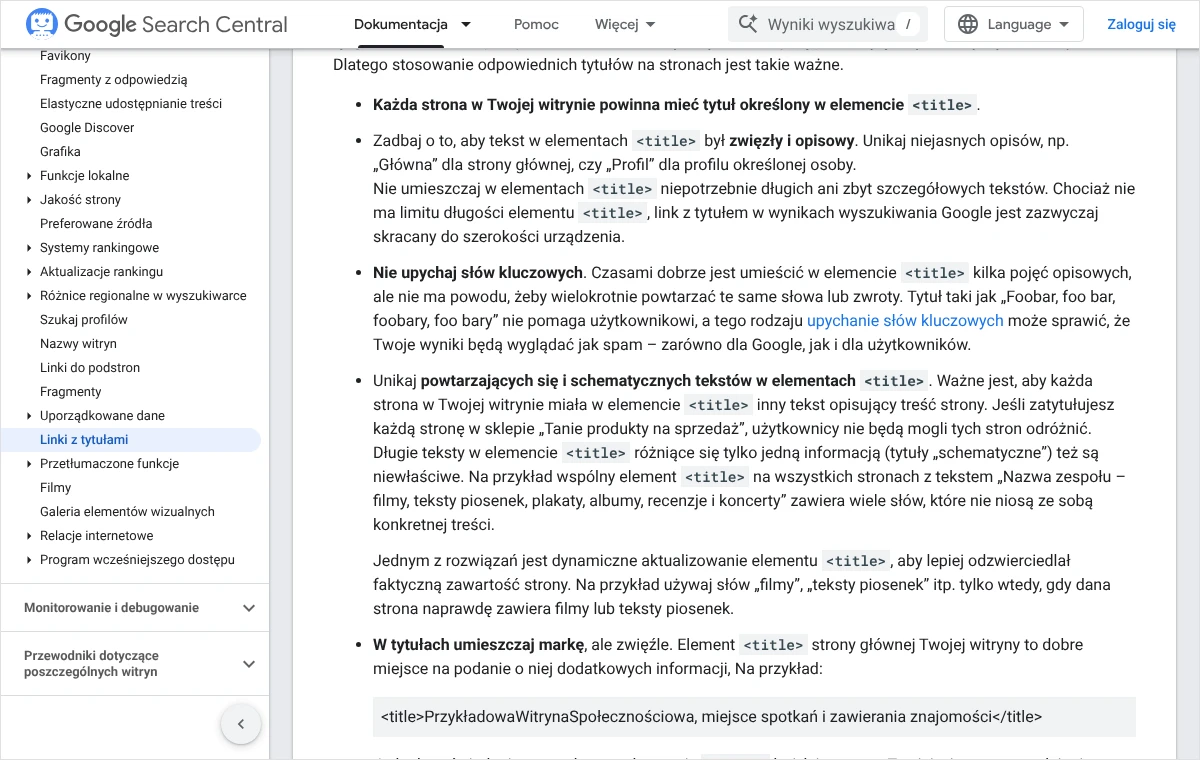The width and height of the screenshot is (1200, 760).
Task: Expand Systemy rankingowe section
Action: click(29, 248)
